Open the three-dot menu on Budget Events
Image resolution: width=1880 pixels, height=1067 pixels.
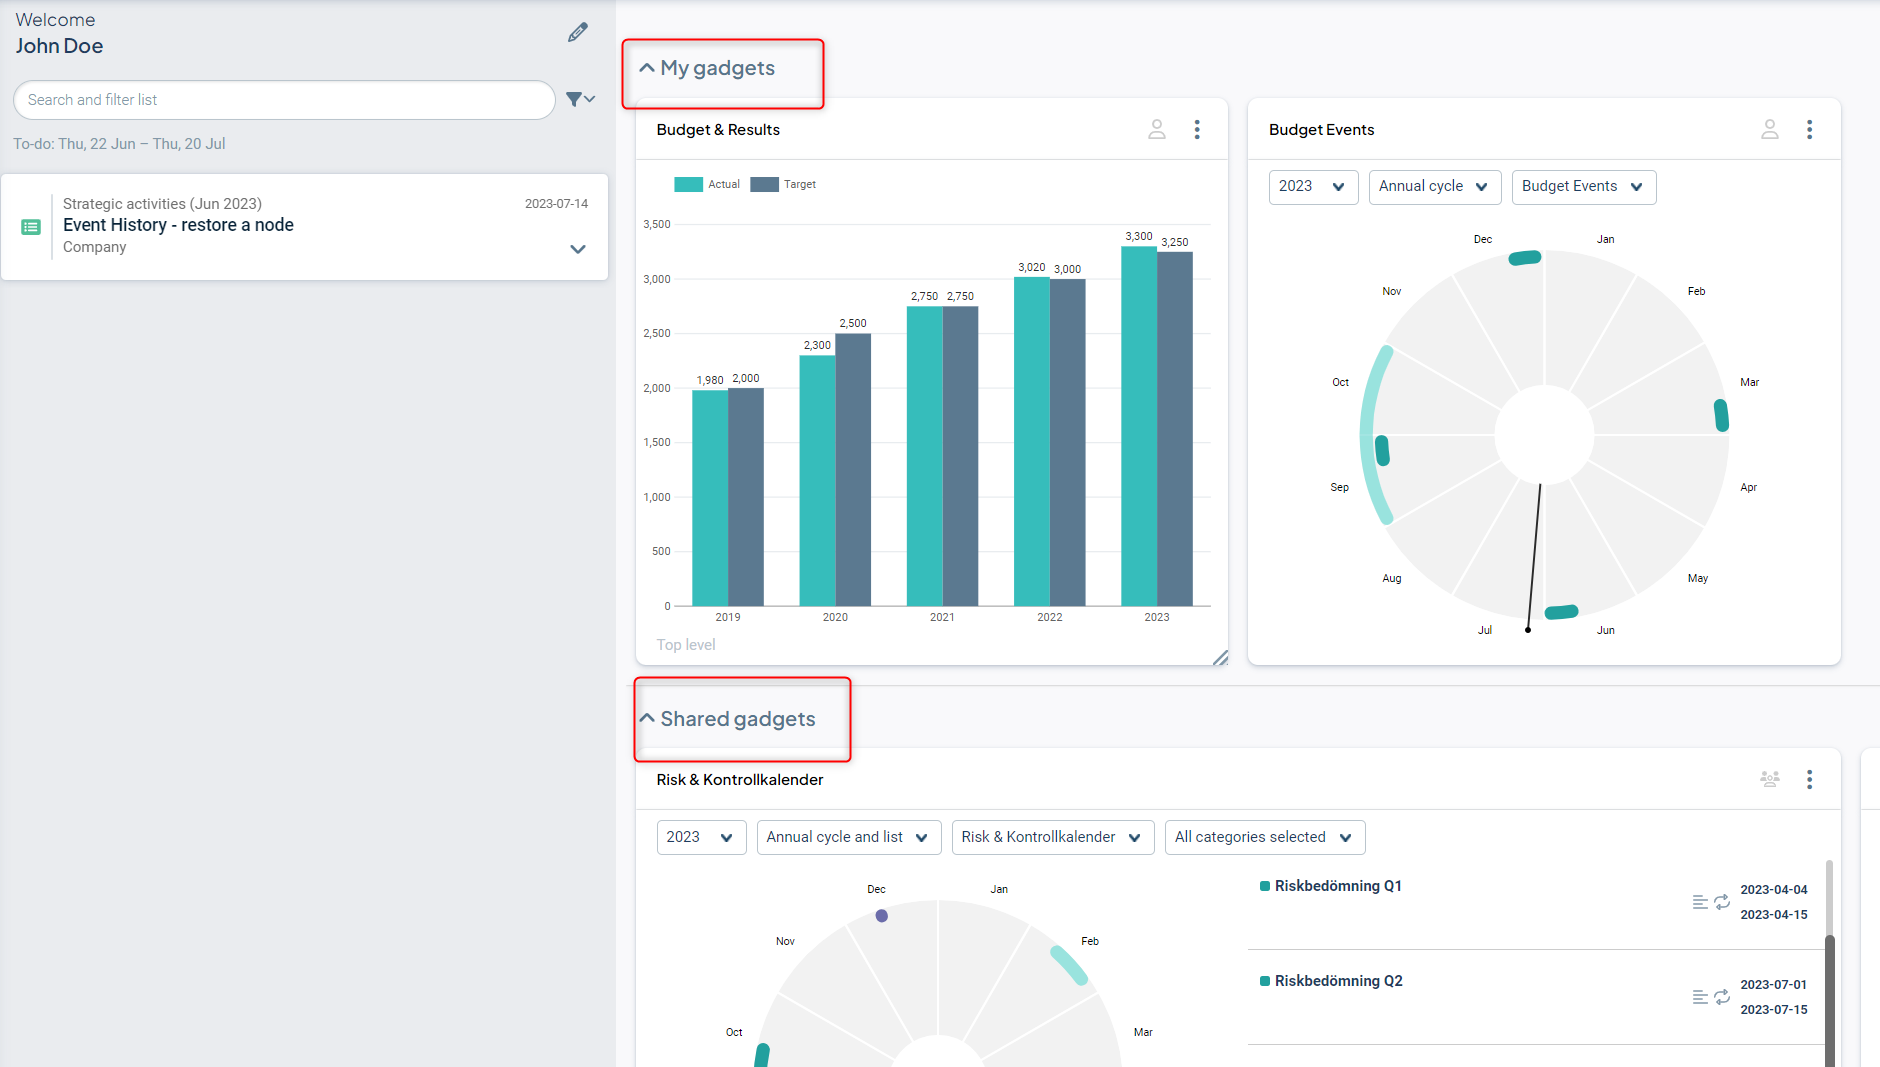1809,129
